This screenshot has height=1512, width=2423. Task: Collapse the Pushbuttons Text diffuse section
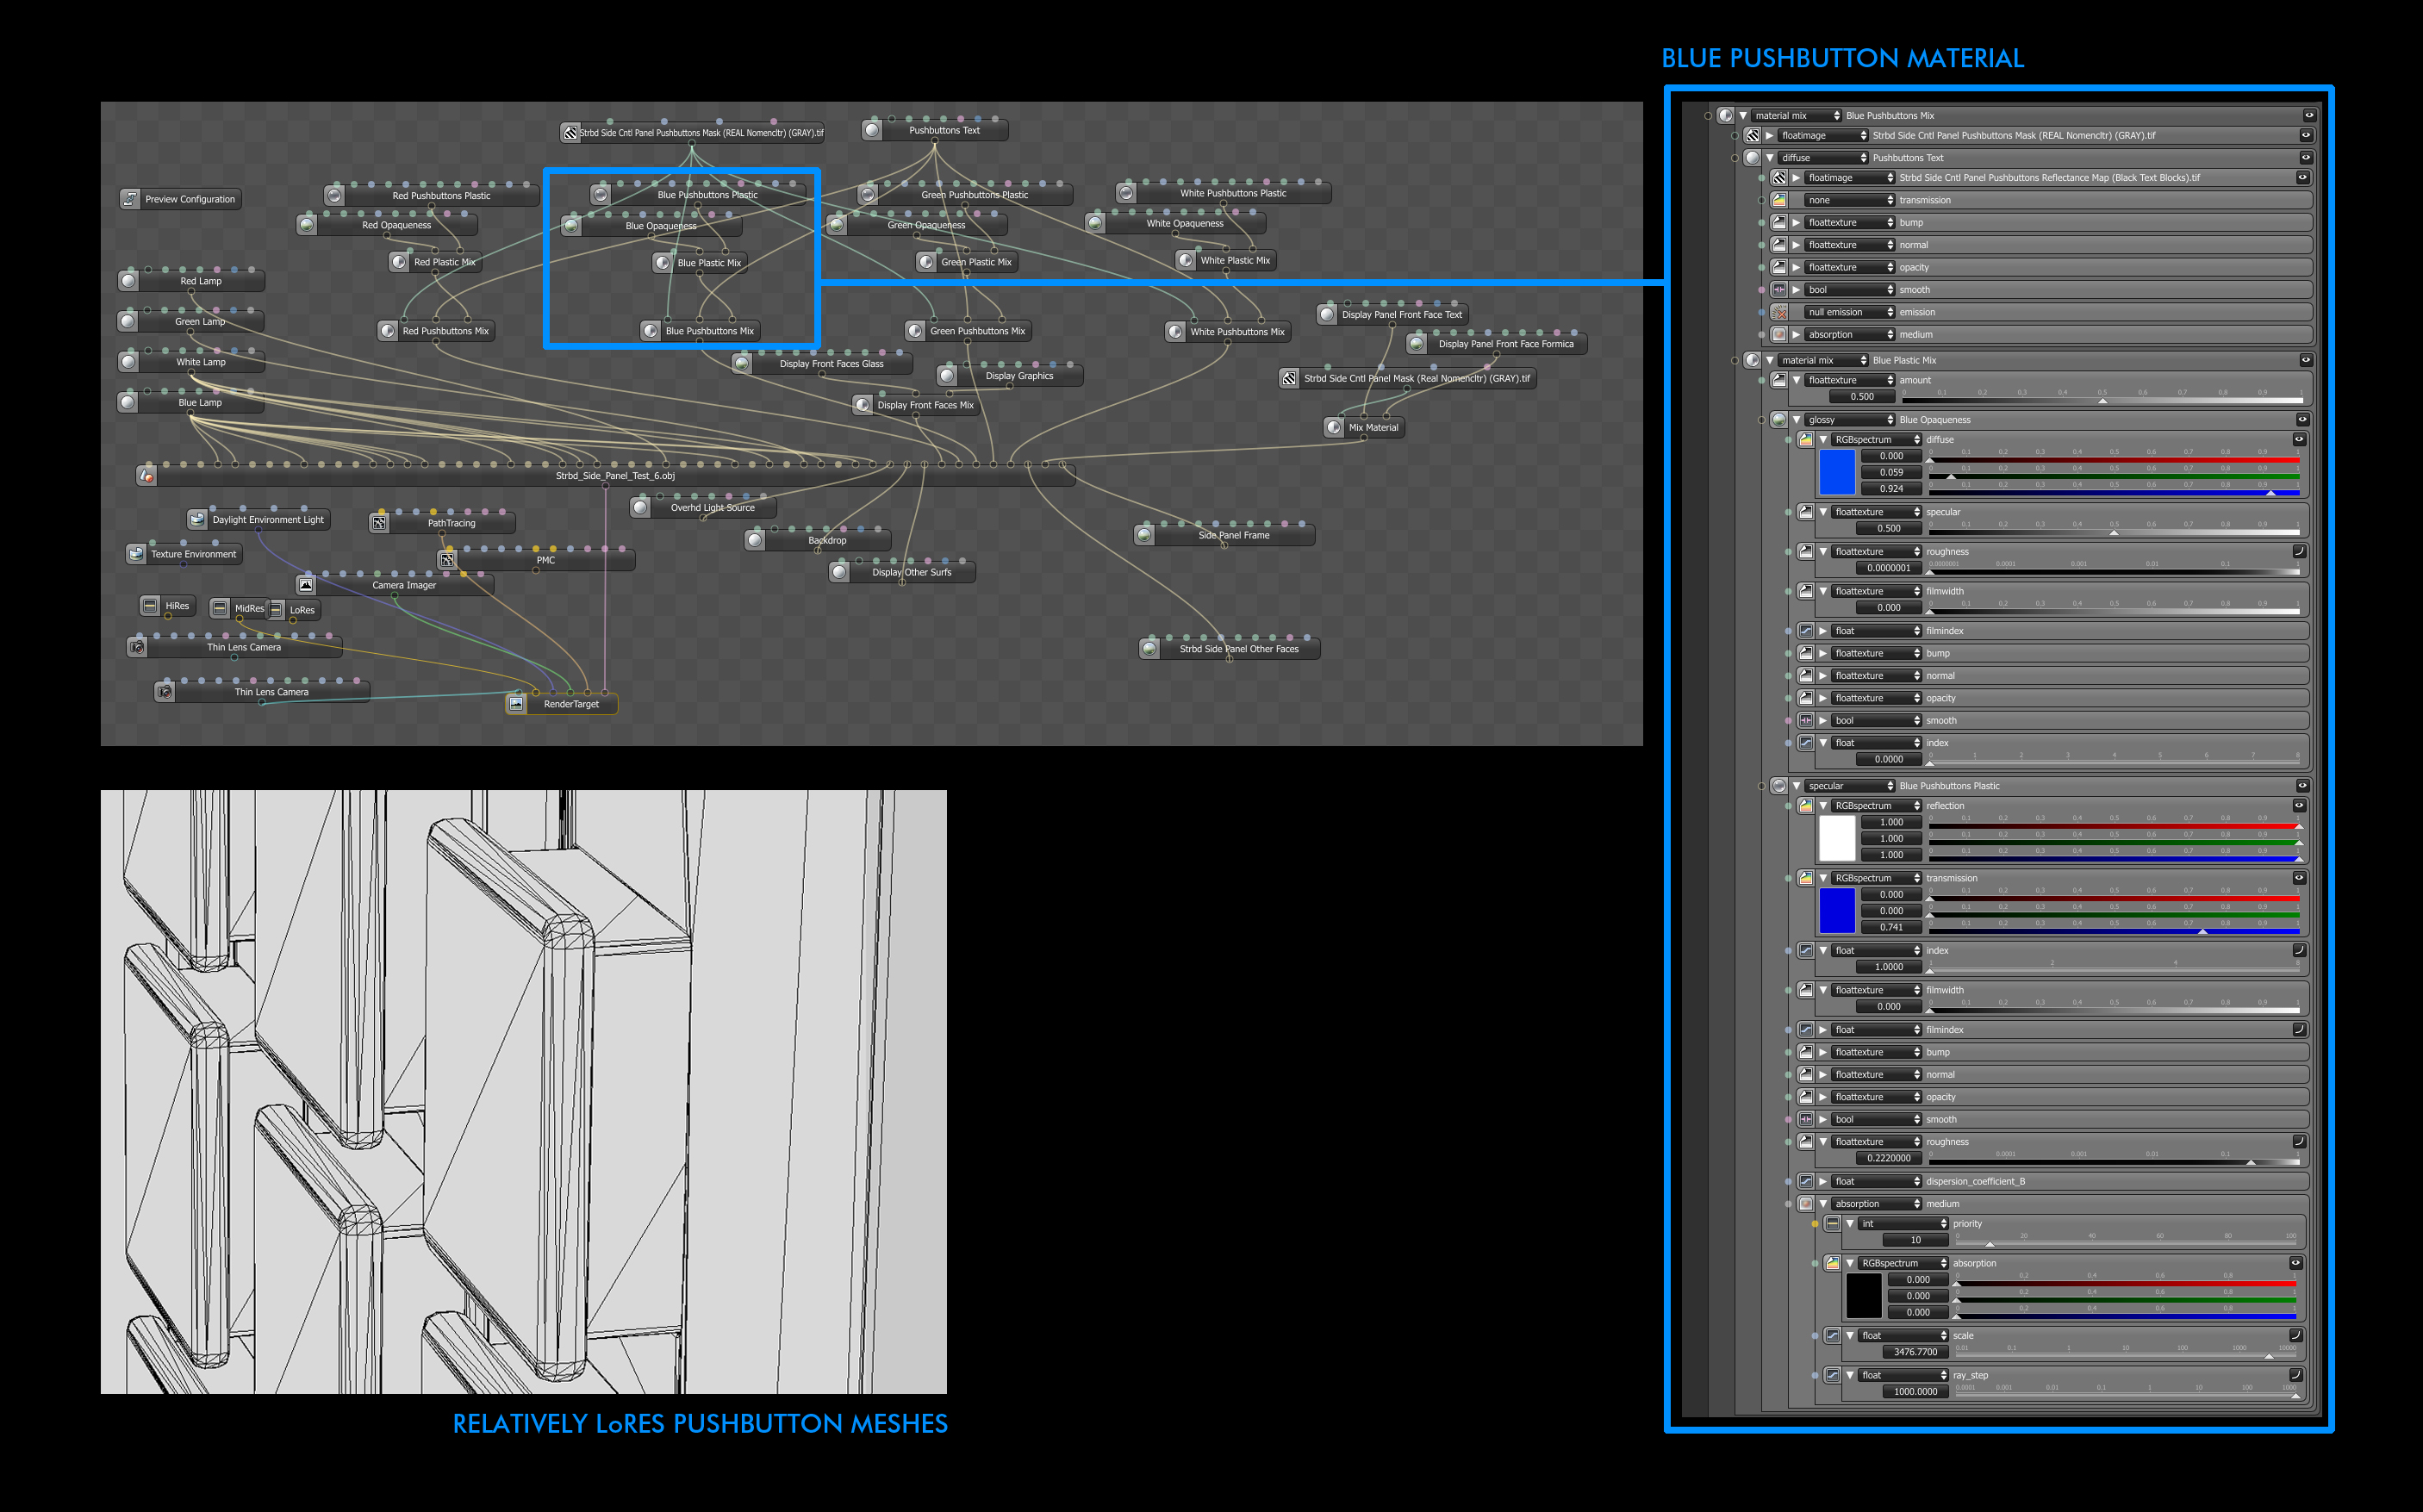1770,158
